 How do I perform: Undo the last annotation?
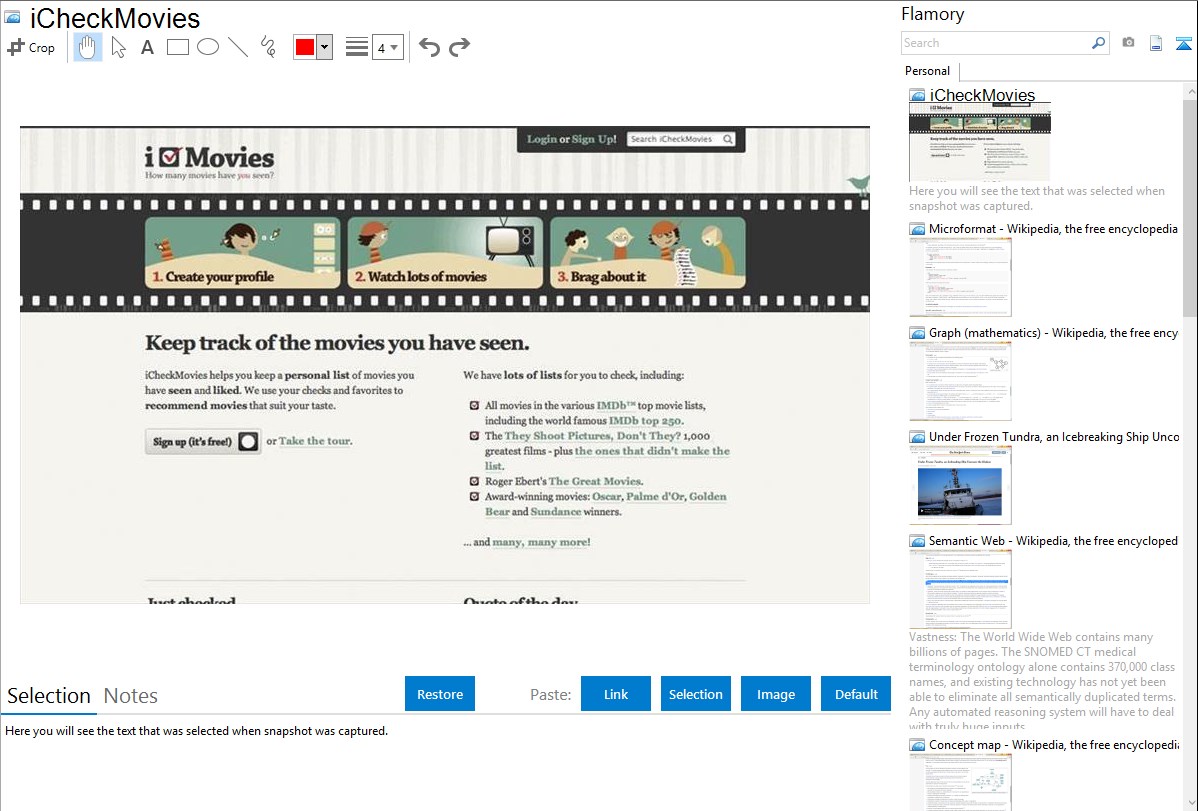429,47
